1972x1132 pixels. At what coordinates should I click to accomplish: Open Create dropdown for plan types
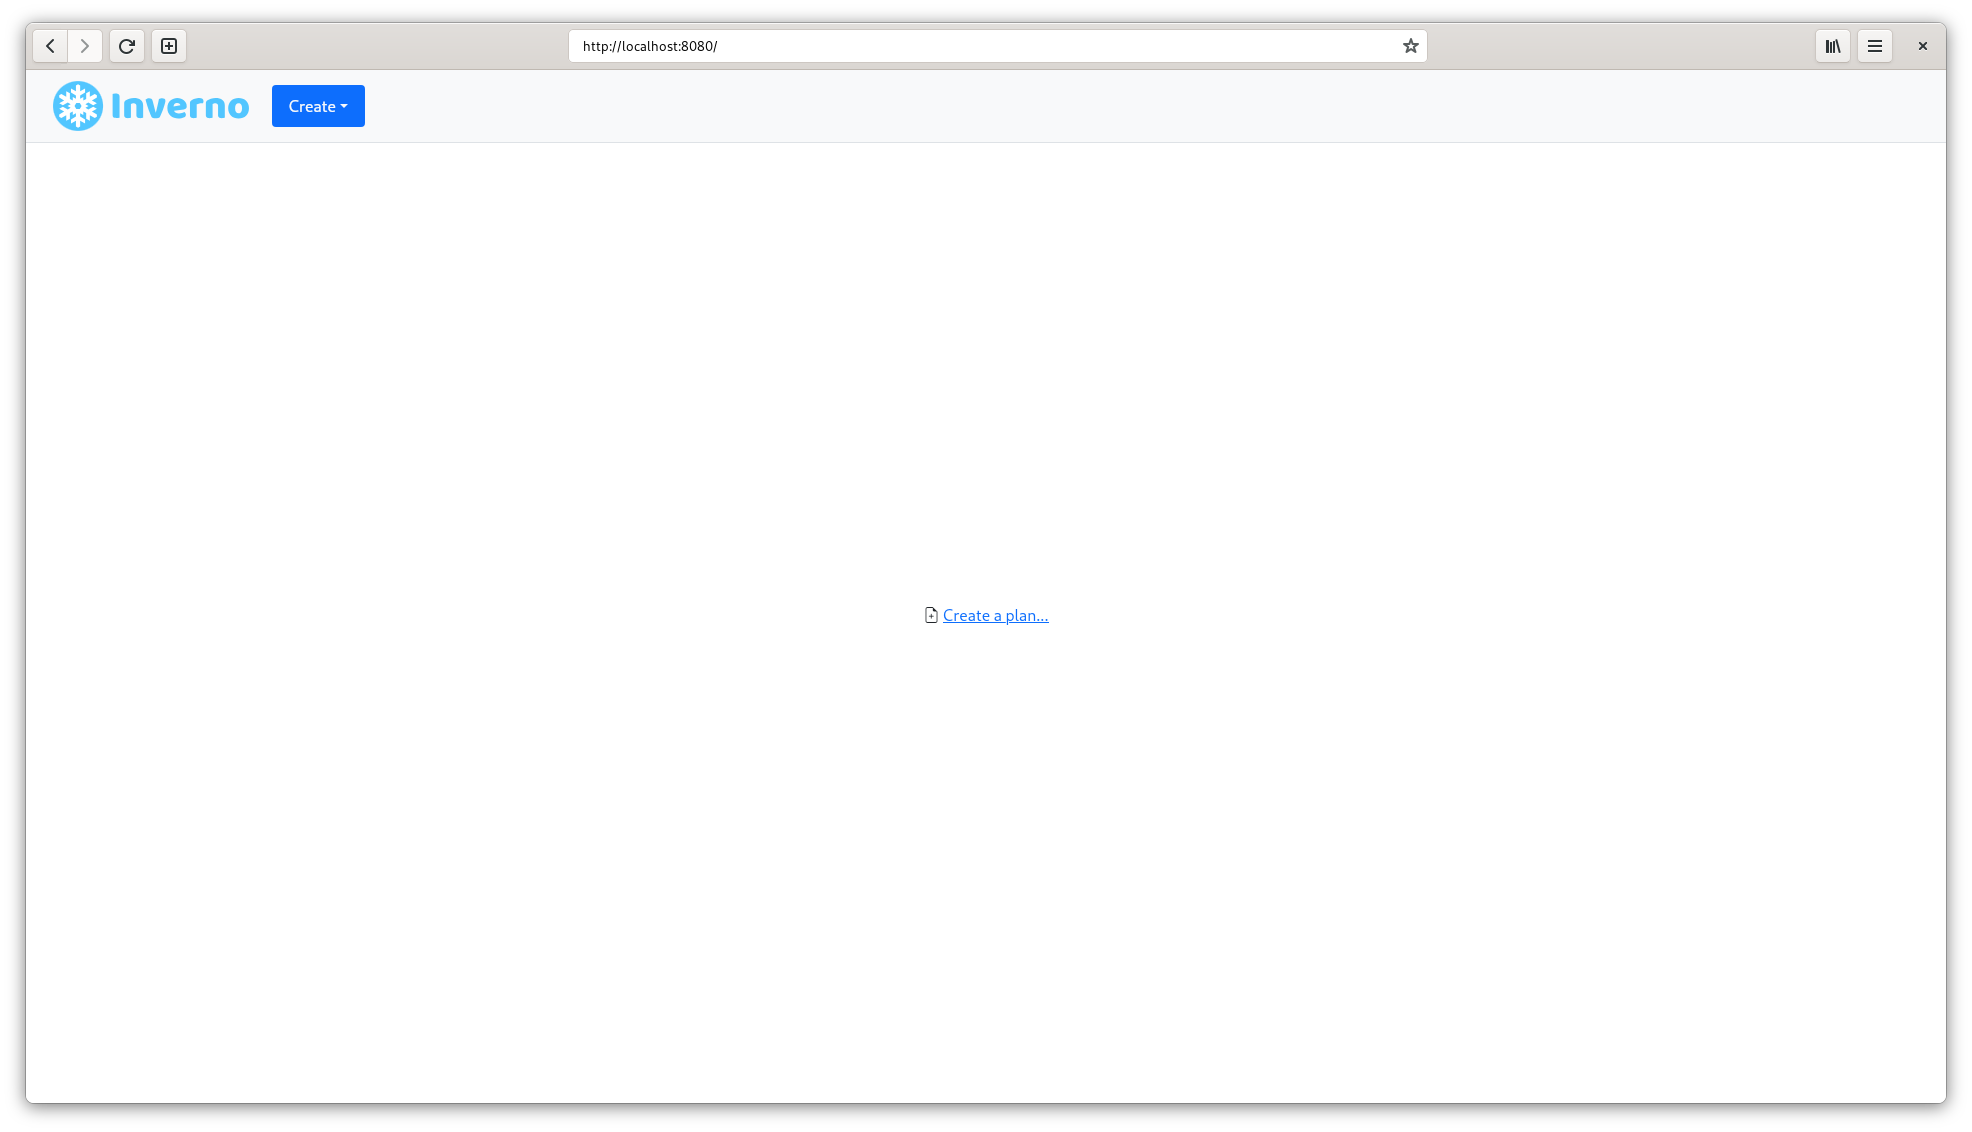click(x=318, y=106)
